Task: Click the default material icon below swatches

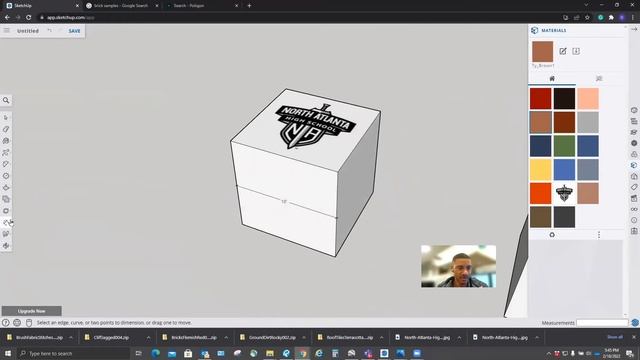Action: tap(552, 235)
